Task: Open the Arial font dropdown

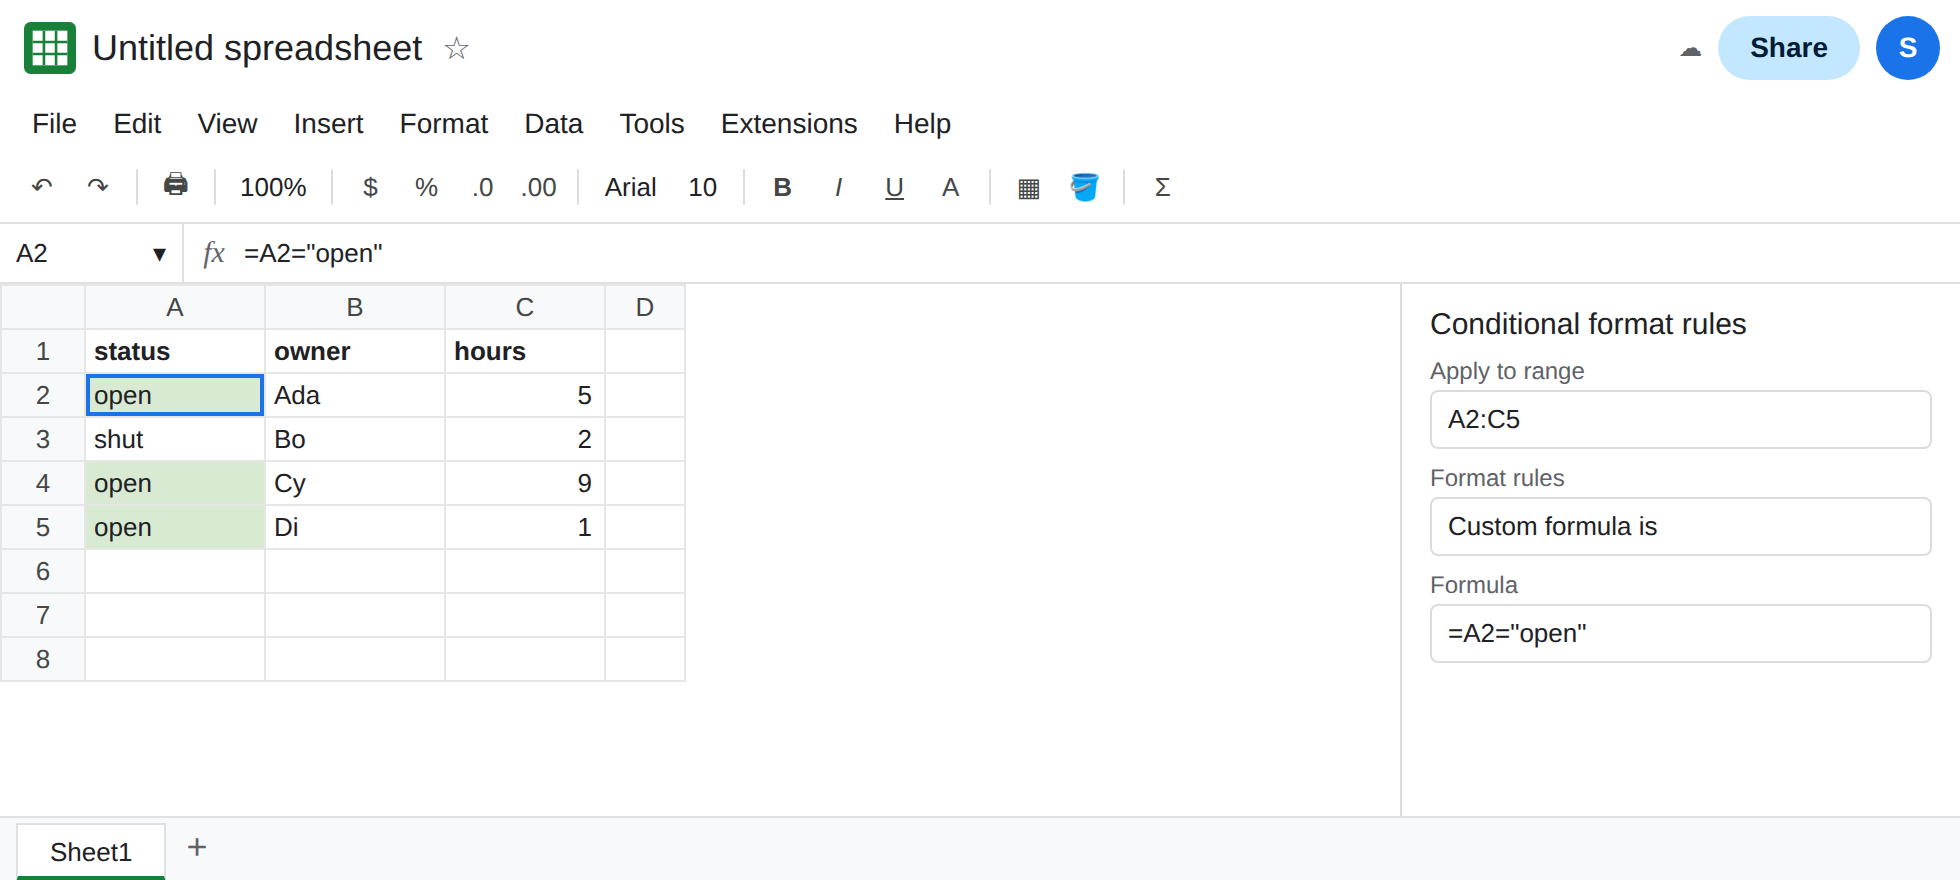Action: (630, 187)
